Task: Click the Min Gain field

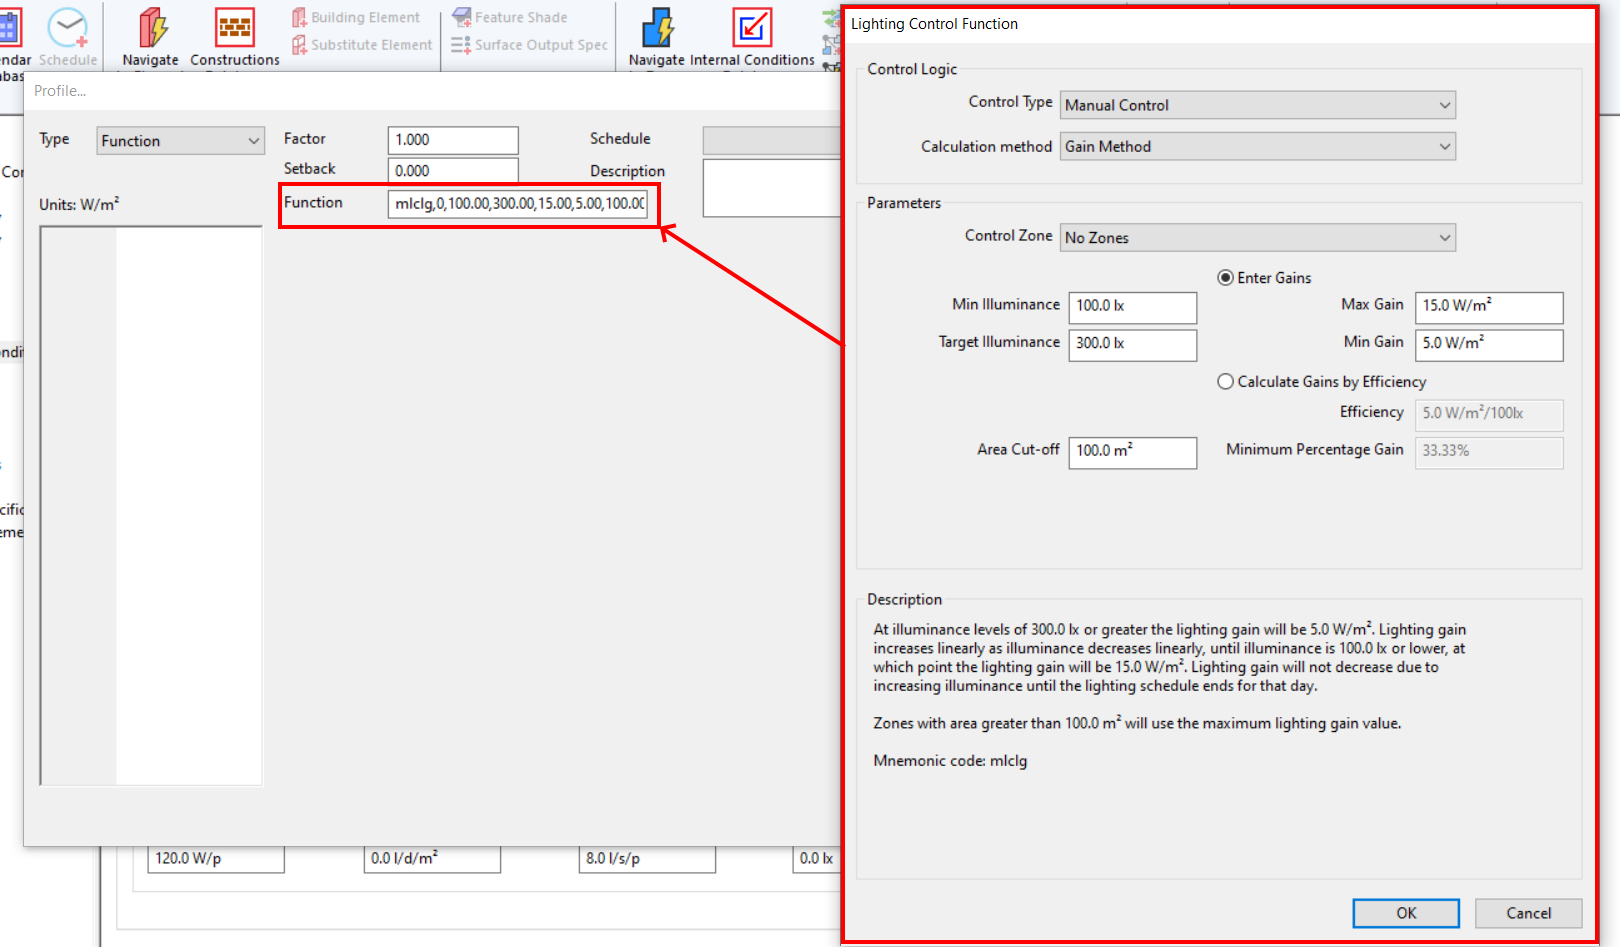Action: (x=1489, y=344)
